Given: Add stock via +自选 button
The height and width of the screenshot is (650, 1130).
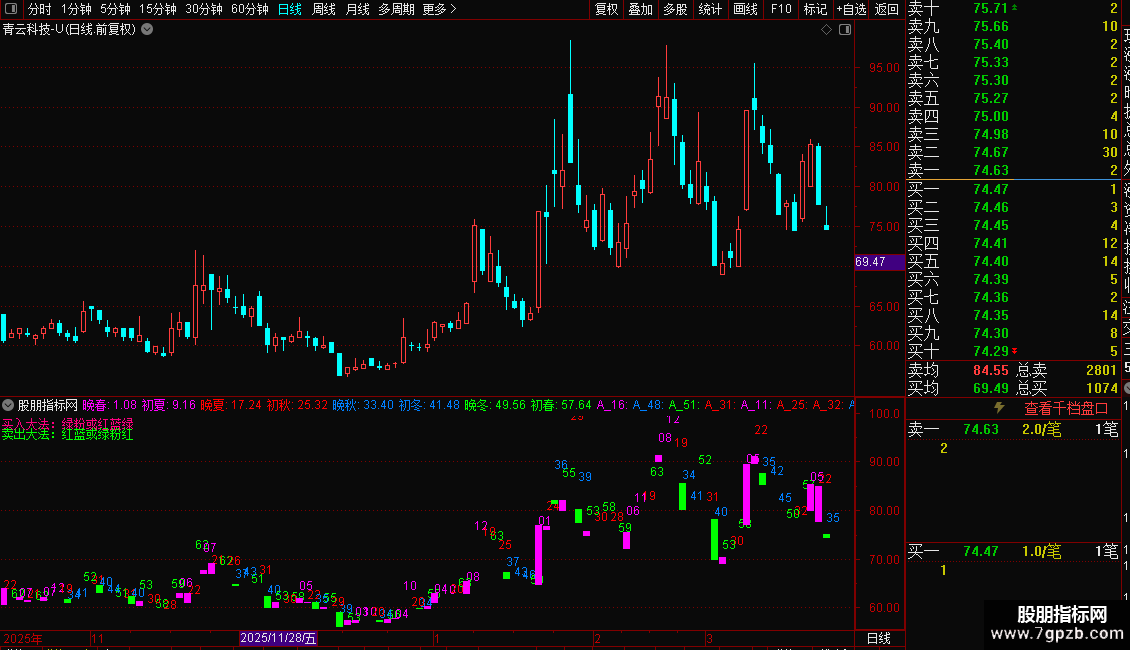Looking at the screenshot, I should point(851,9).
